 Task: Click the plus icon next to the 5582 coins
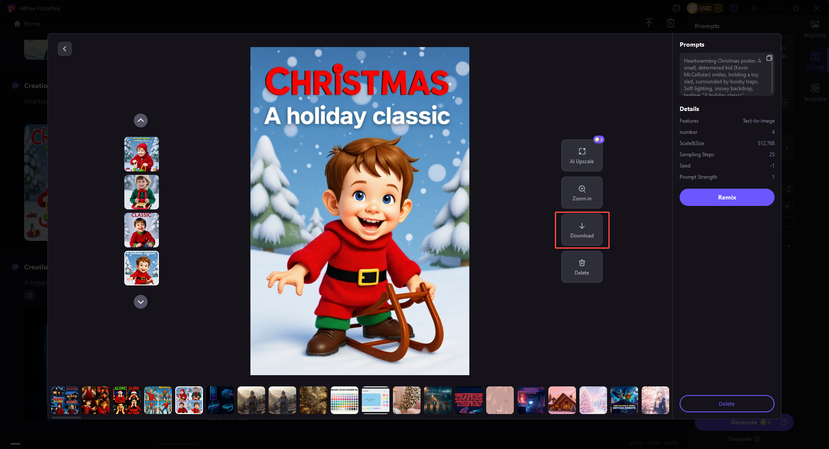(719, 8)
